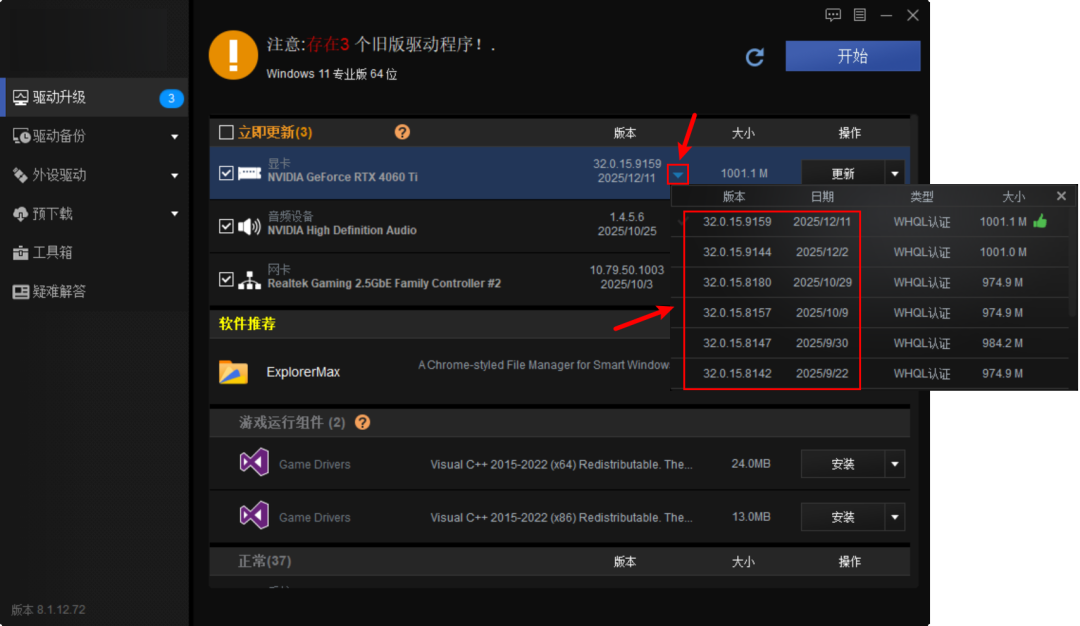Click the speaker icon for NVIDIA High Definition Audio
1080x626 pixels.
click(x=249, y=226)
